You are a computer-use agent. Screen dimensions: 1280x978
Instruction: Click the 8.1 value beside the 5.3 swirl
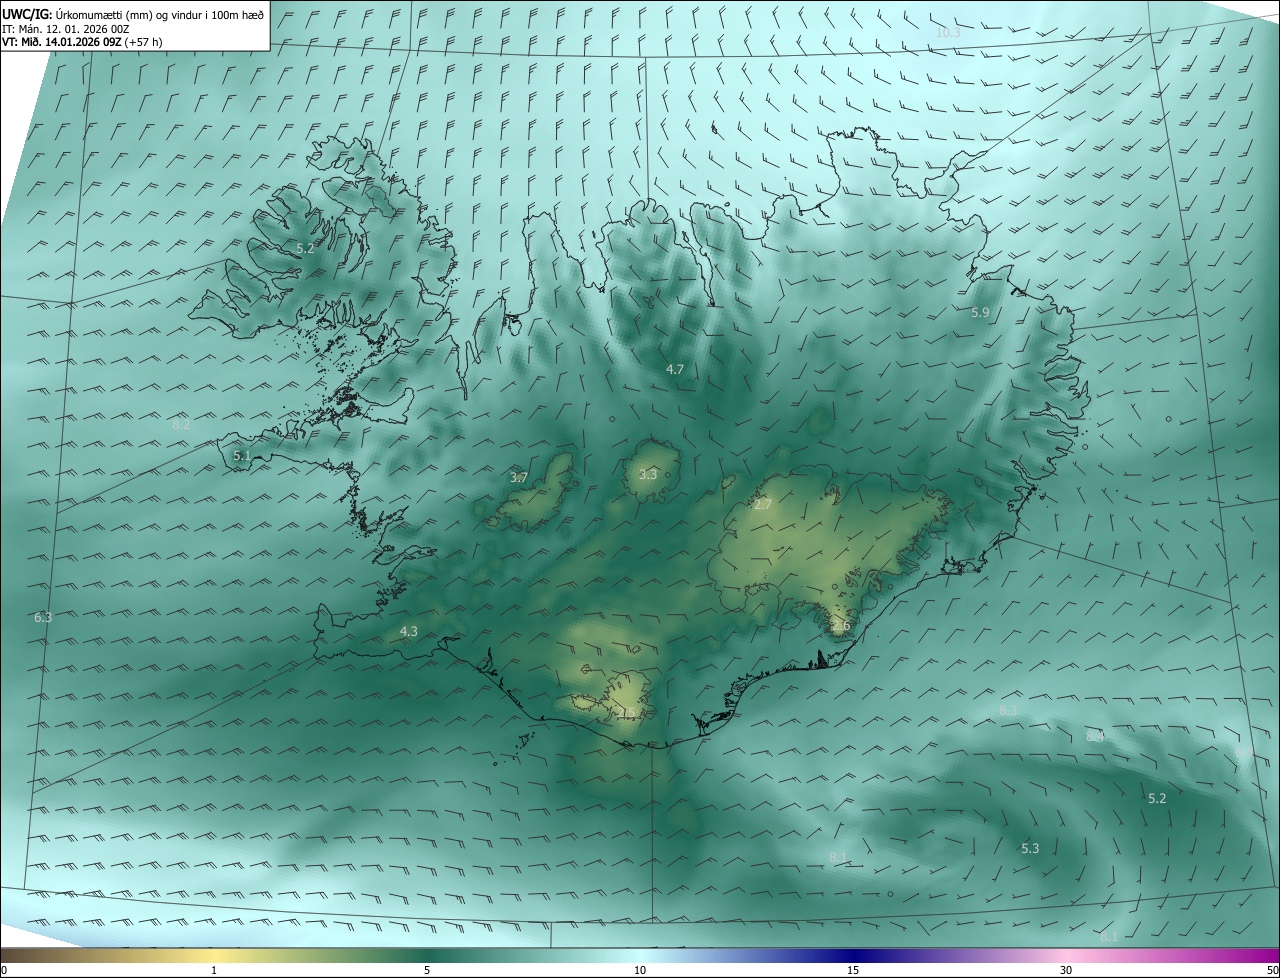pyautogui.click(x=838, y=857)
